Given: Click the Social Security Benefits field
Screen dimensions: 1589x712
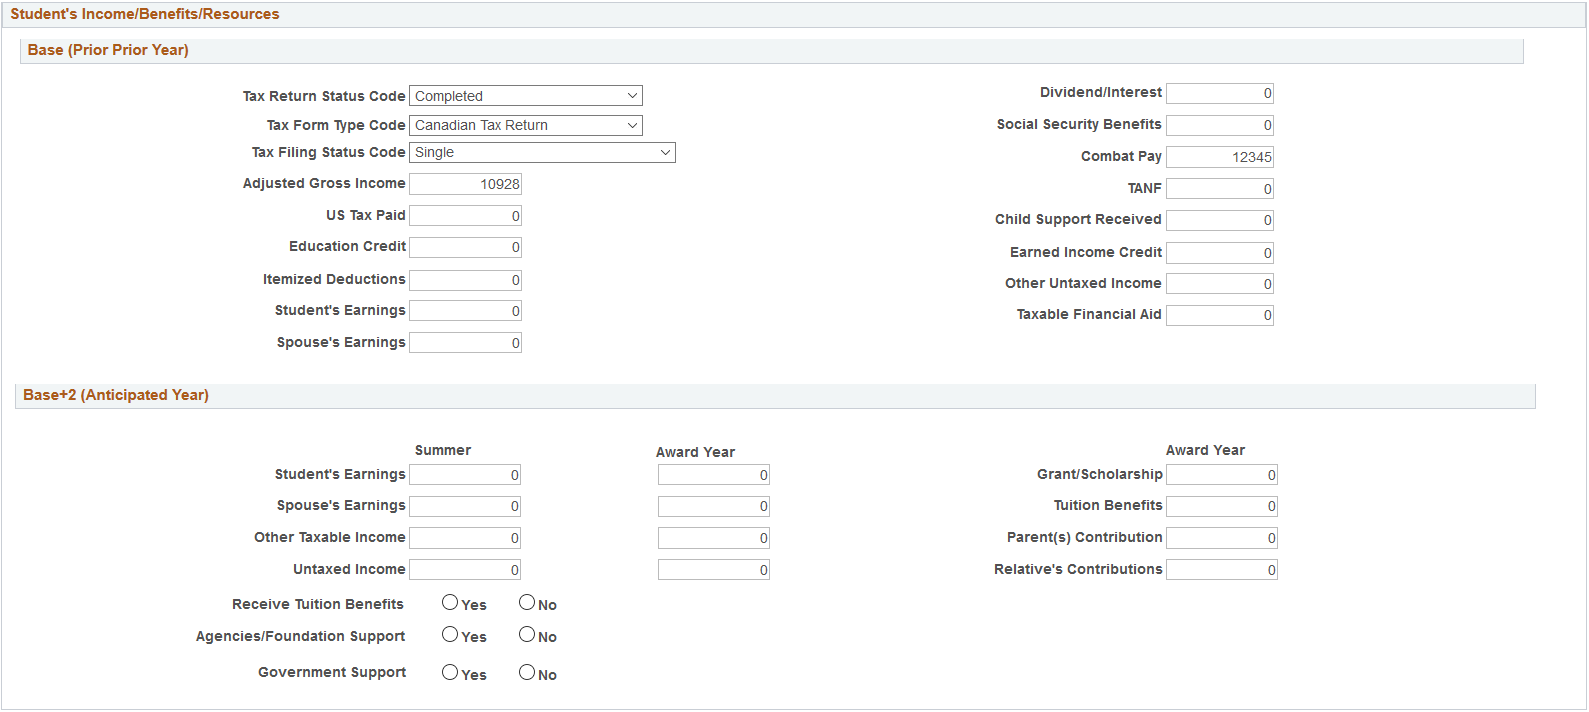Looking at the screenshot, I should pos(1220,125).
